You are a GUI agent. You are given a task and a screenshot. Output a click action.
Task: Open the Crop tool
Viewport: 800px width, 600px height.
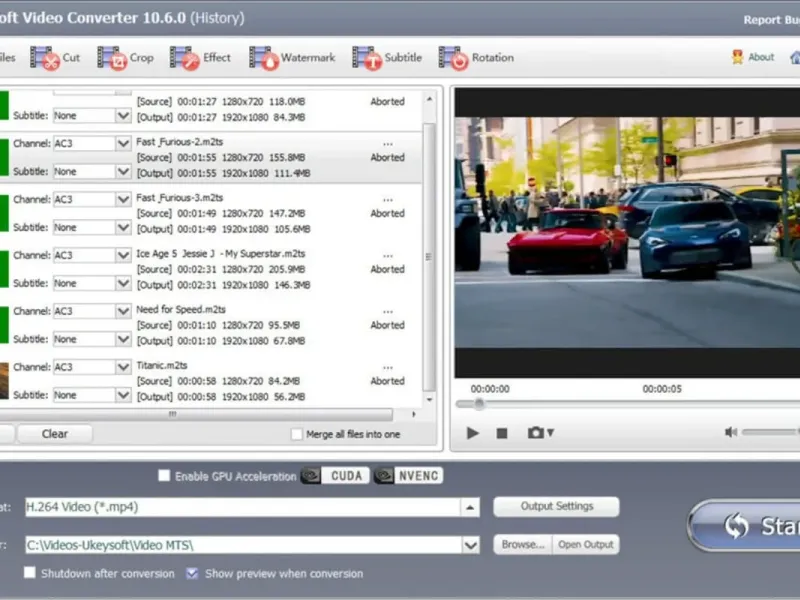(x=126, y=58)
